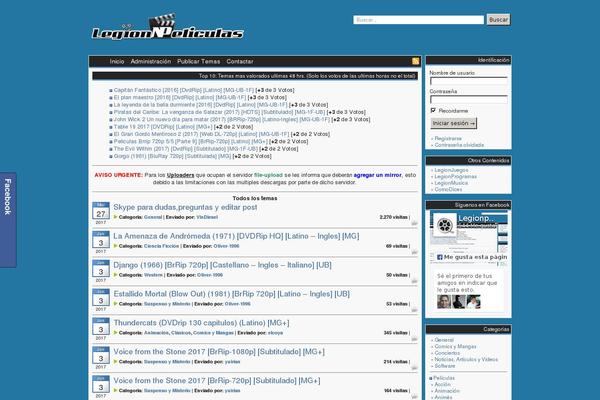This screenshot has width=600, height=400.
Task: Open Skype para dudas post title
Action: pos(185,207)
